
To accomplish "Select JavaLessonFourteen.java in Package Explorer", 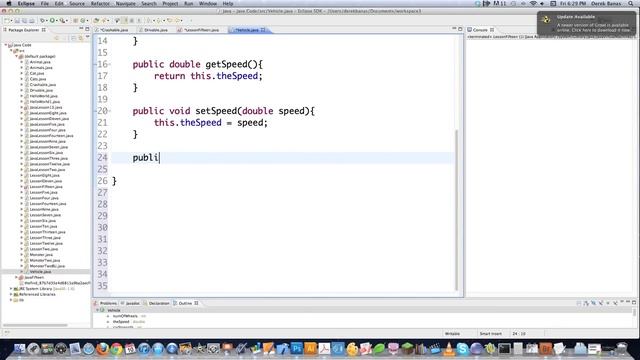I will (x=51, y=136).
